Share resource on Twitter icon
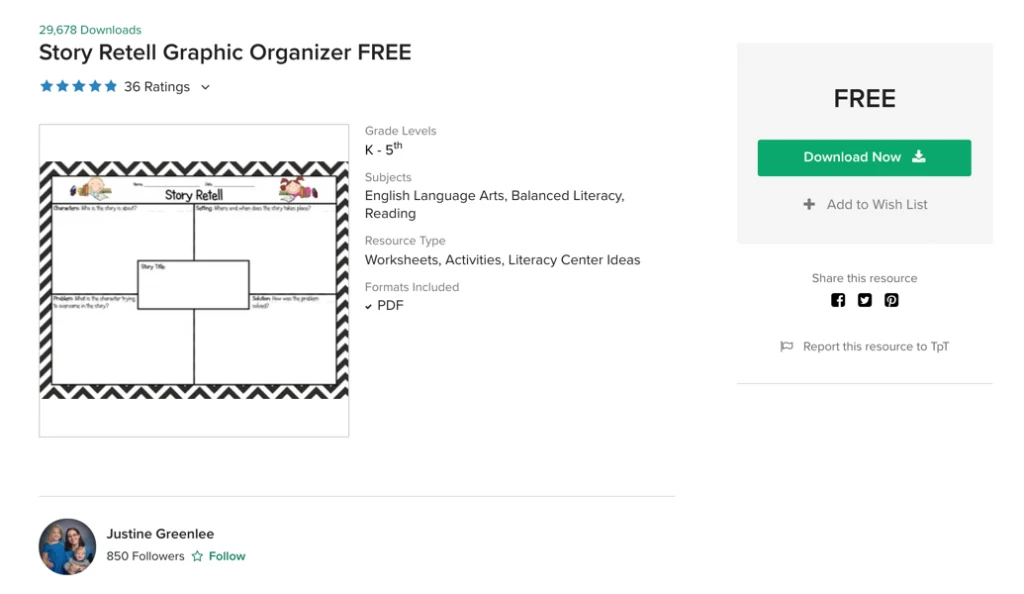 pos(865,300)
